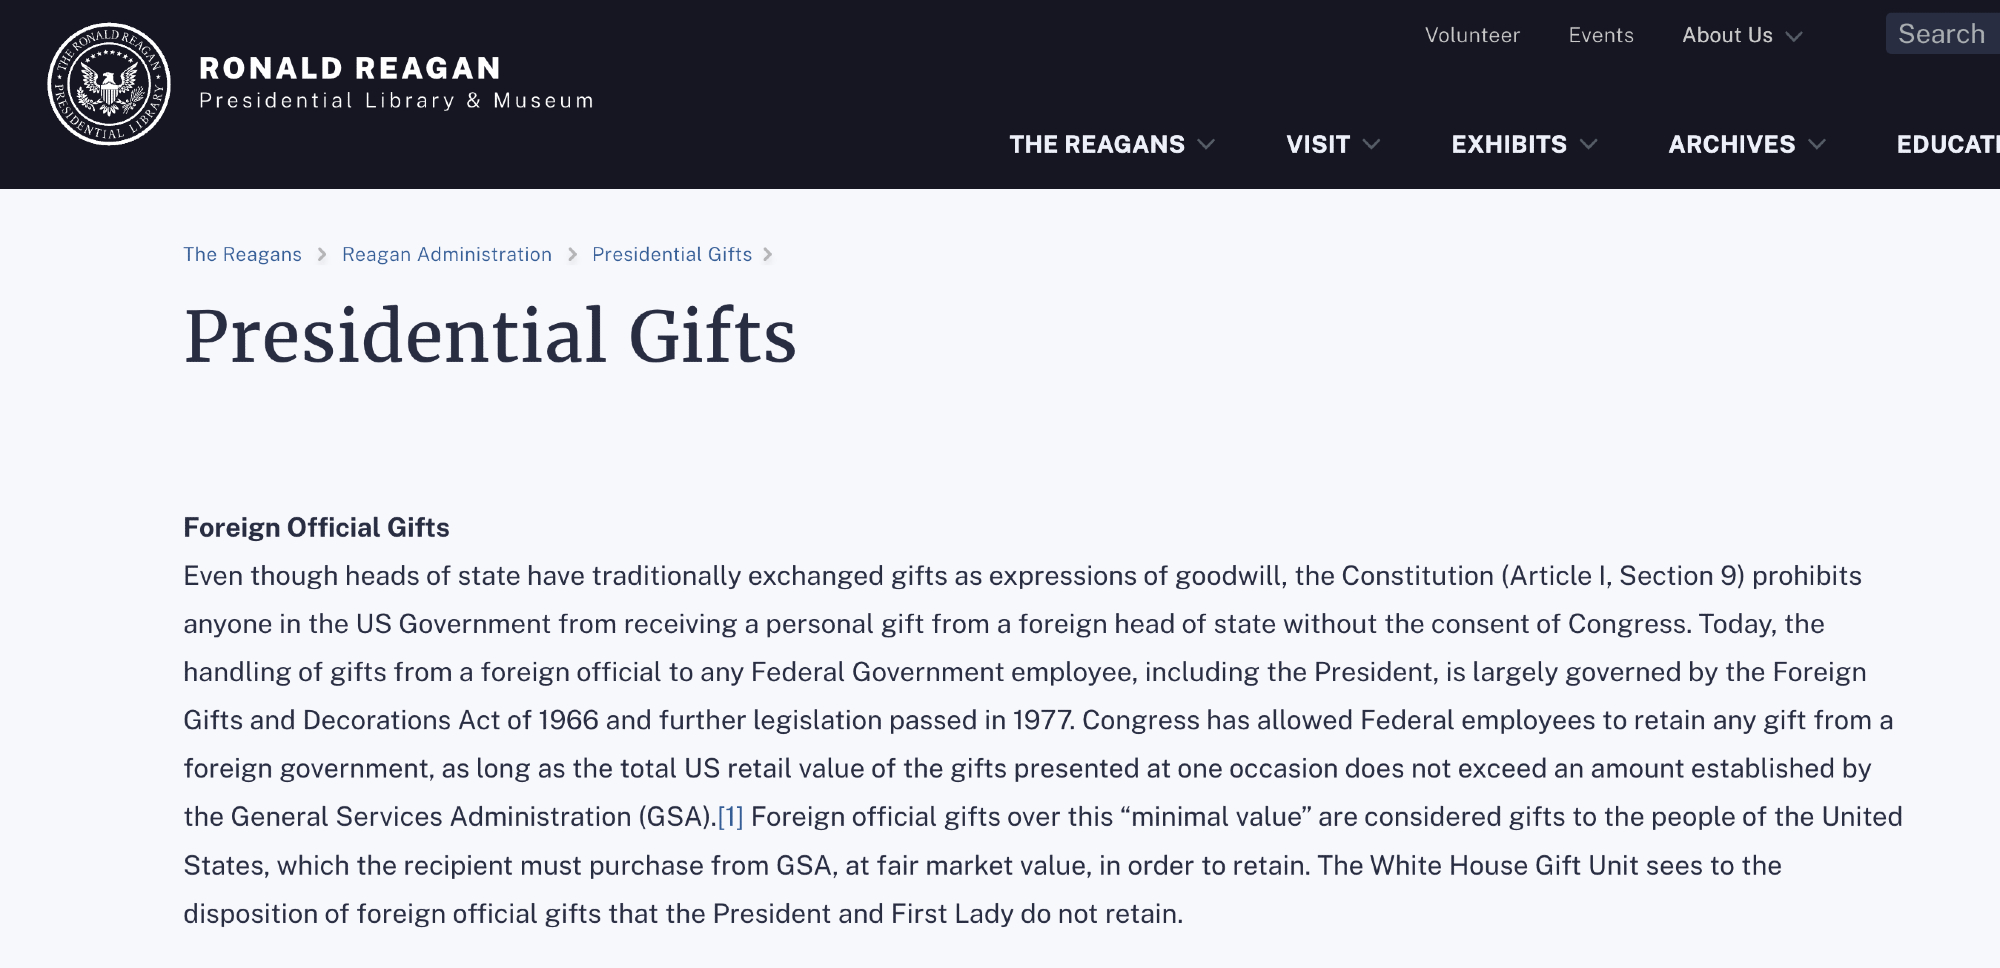Expand the Exhibits dropdown chevron
The width and height of the screenshot is (2000, 968).
pos(1589,144)
